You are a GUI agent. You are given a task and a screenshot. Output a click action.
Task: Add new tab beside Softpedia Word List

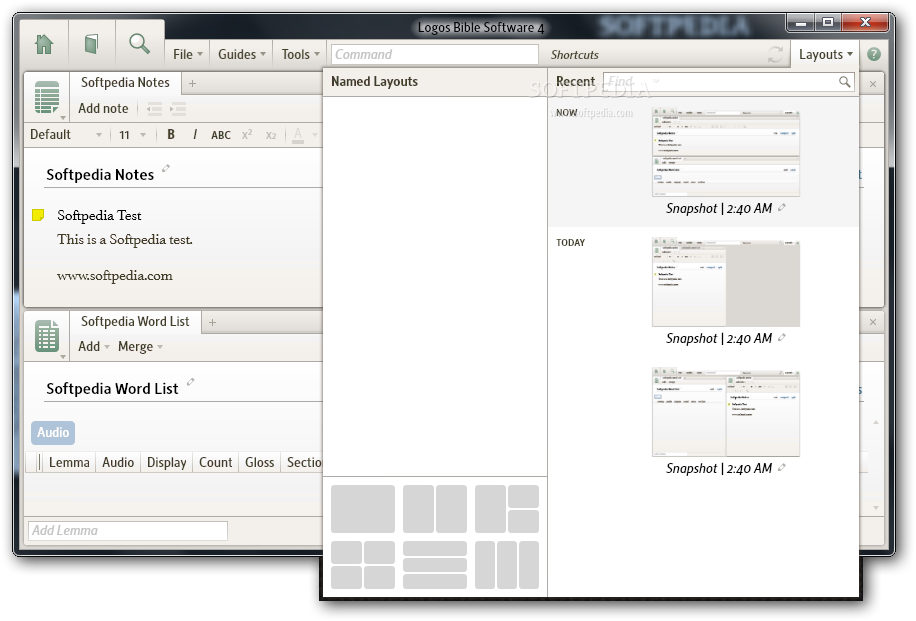[x=213, y=322]
